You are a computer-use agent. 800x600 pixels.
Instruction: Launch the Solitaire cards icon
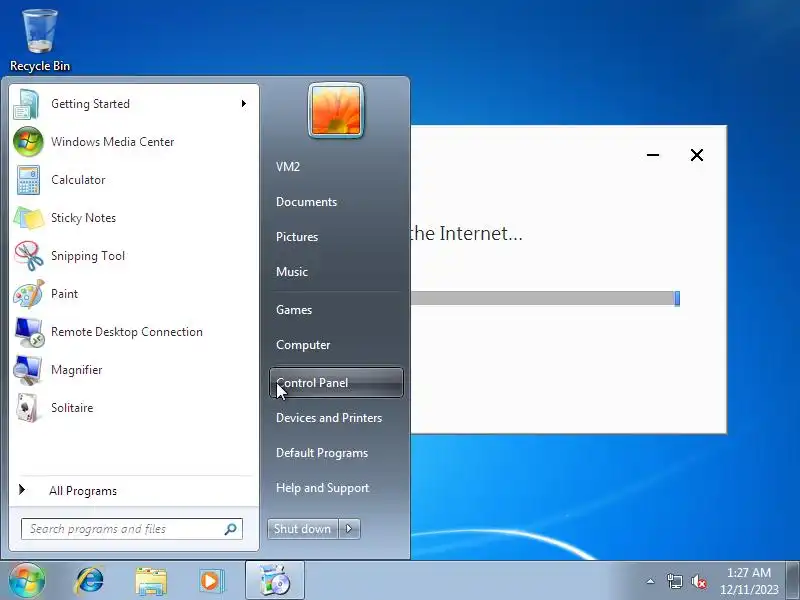point(28,408)
